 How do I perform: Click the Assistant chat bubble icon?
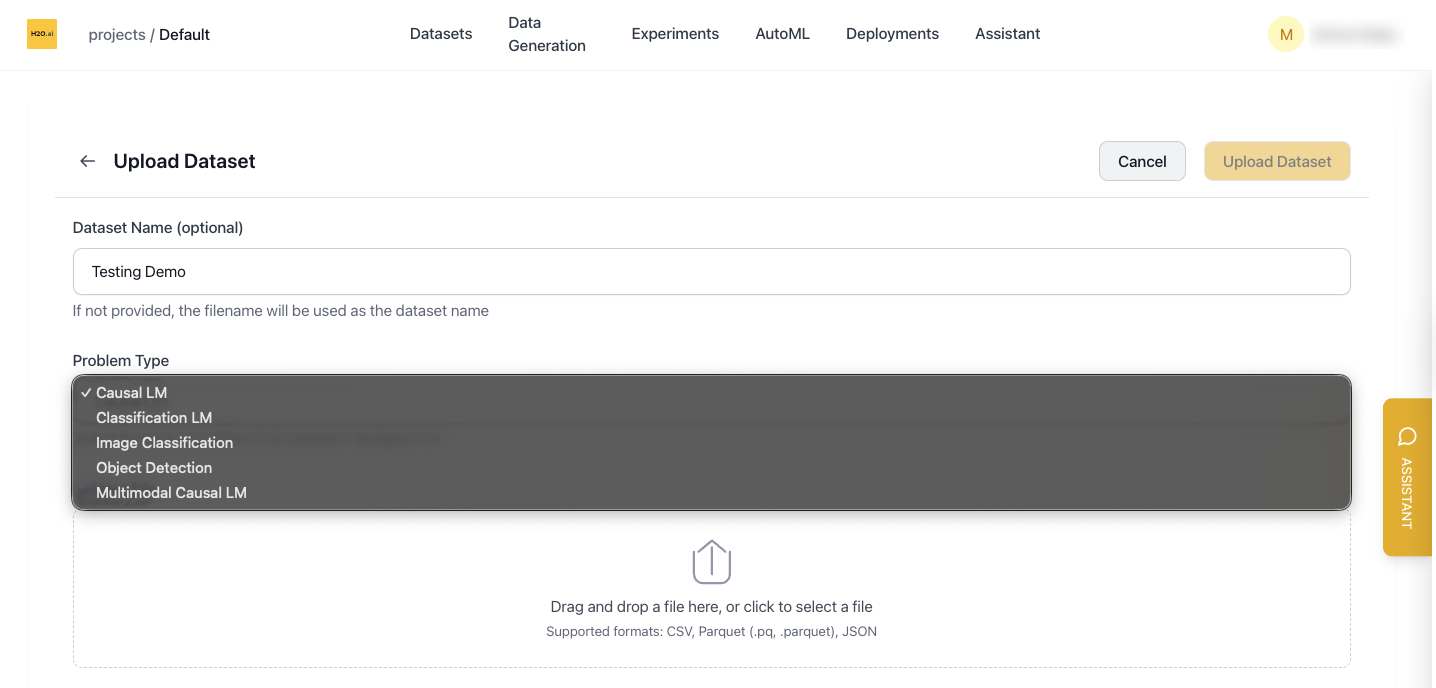1407,437
